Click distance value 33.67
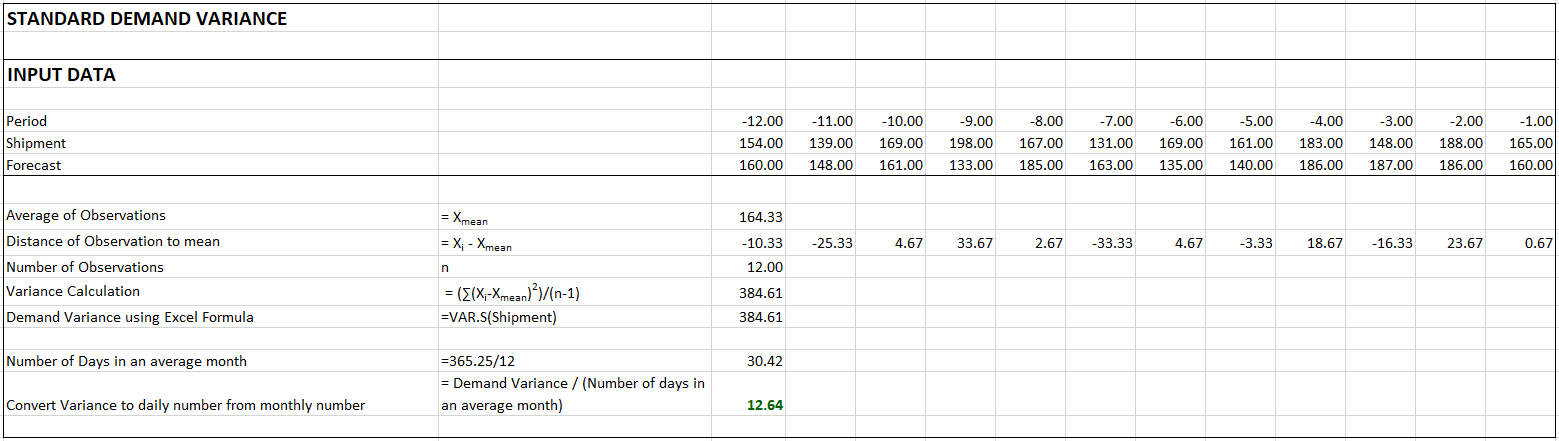Image resolution: width=1559 pixels, height=441 pixels. pos(975,242)
